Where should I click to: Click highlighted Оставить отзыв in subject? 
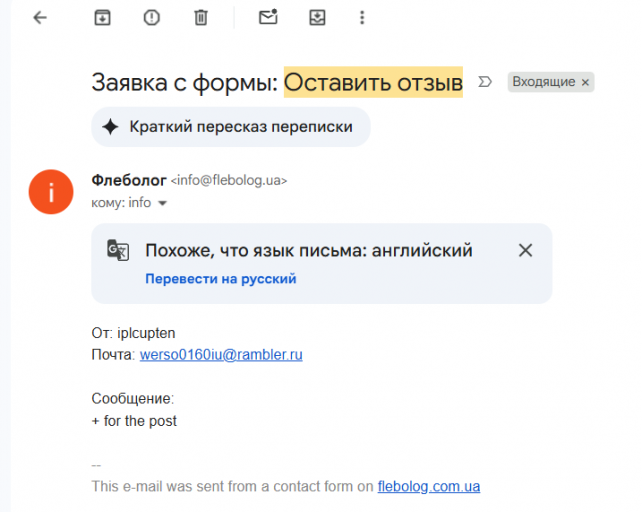click(373, 82)
